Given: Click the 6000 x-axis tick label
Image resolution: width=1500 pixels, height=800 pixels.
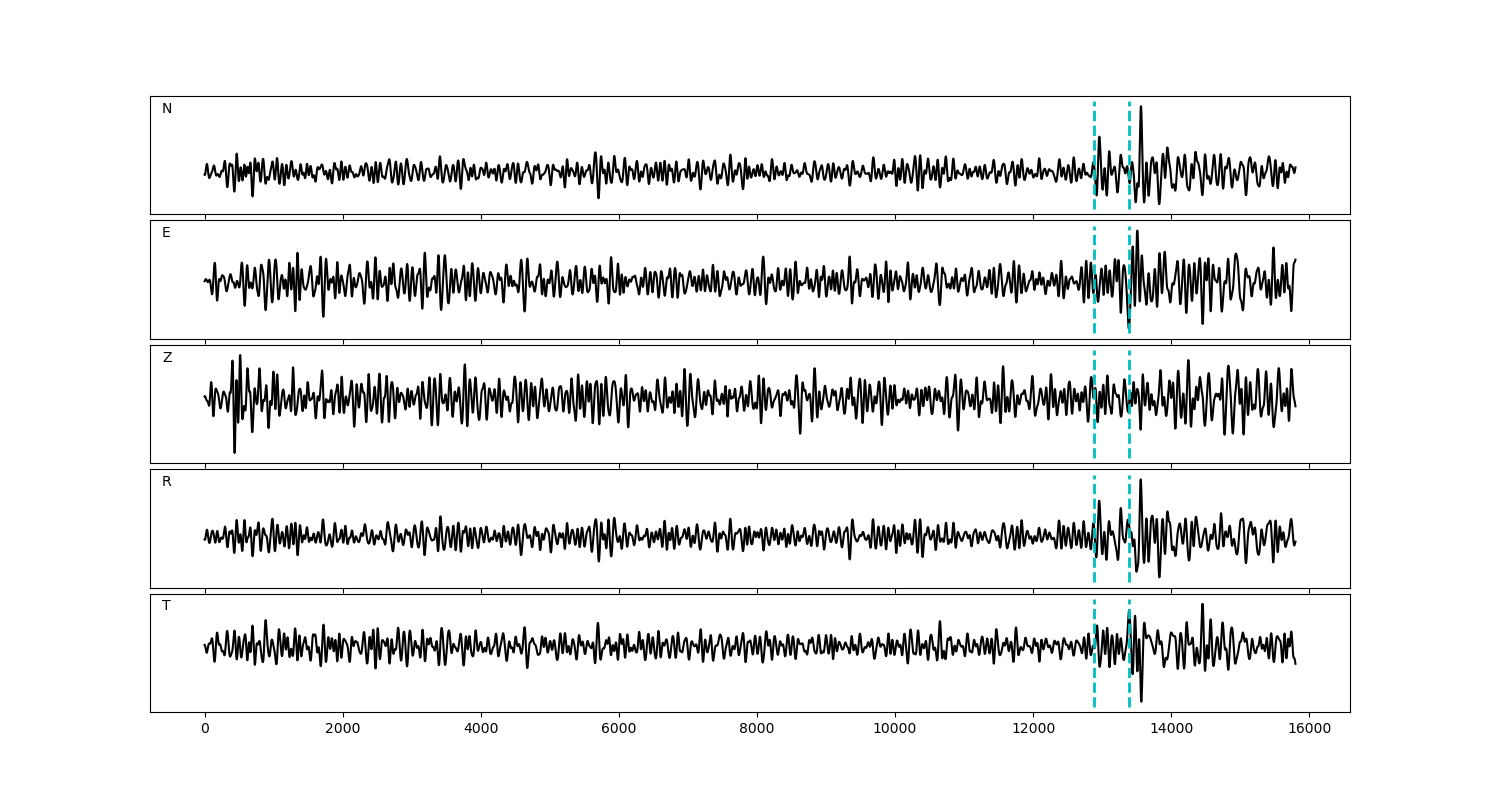Looking at the screenshot, I should [619, 730].
